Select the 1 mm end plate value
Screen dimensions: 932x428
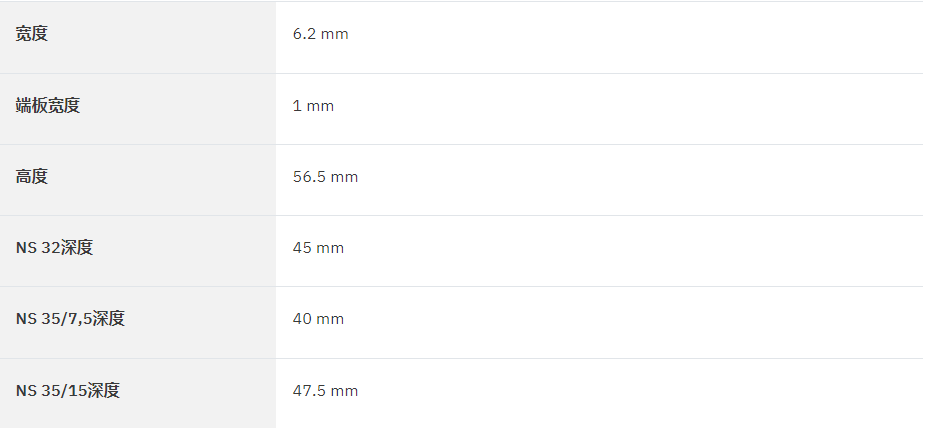[313, 106]
